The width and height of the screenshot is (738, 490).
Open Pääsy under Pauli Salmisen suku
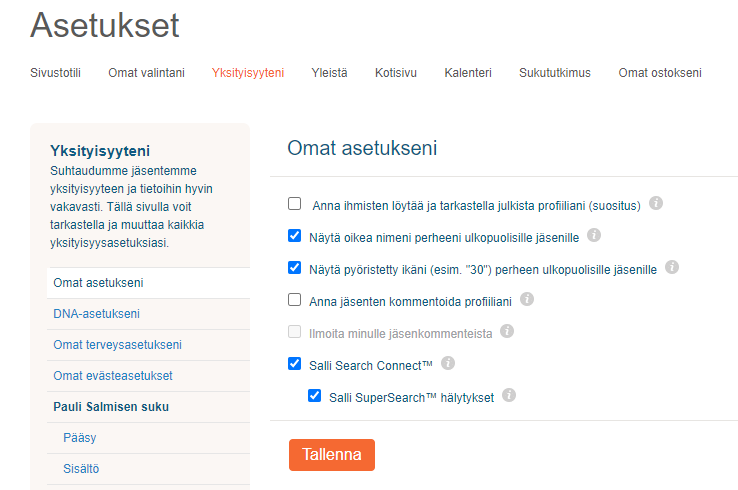click(x=80, y=438)
